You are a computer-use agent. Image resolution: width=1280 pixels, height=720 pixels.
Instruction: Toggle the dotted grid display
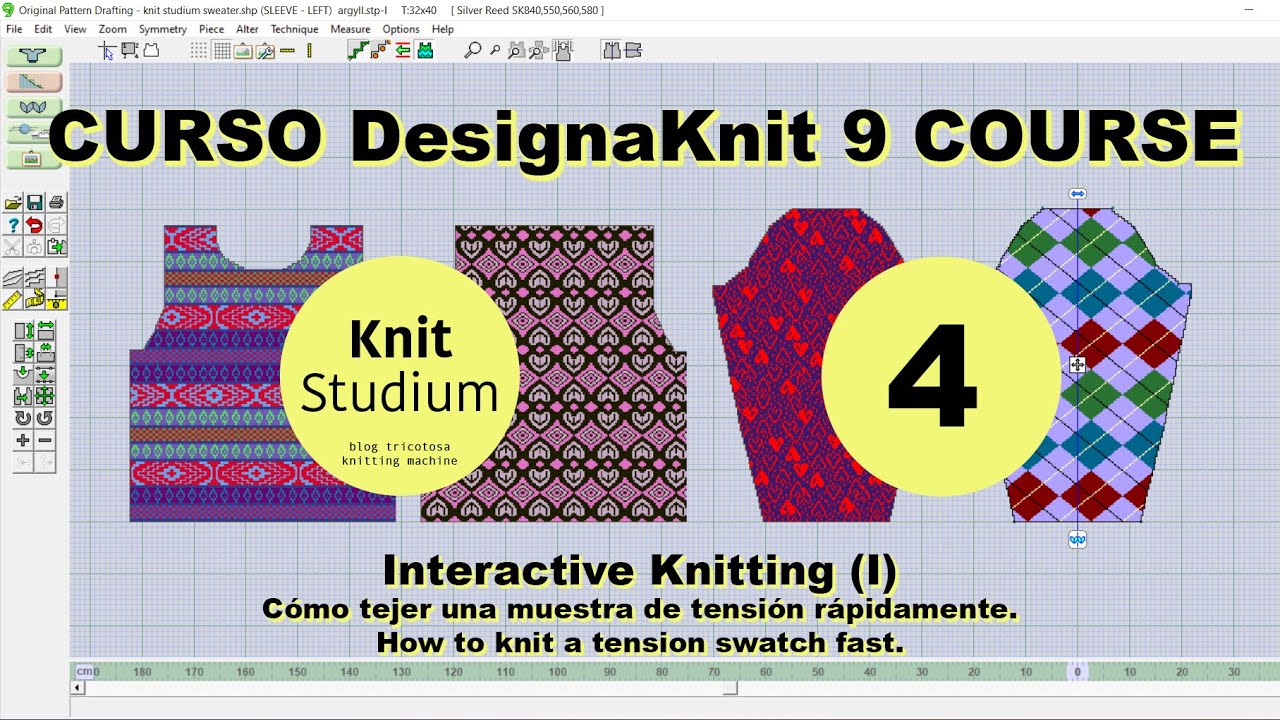coord(198,50)
